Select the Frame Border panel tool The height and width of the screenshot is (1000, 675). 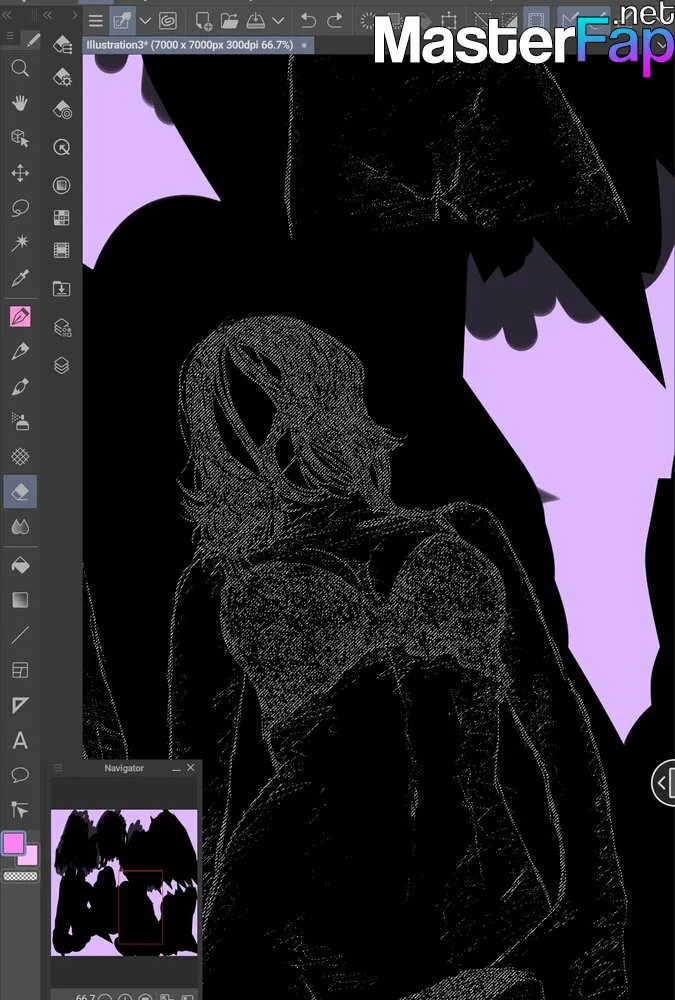pos(20,670)
